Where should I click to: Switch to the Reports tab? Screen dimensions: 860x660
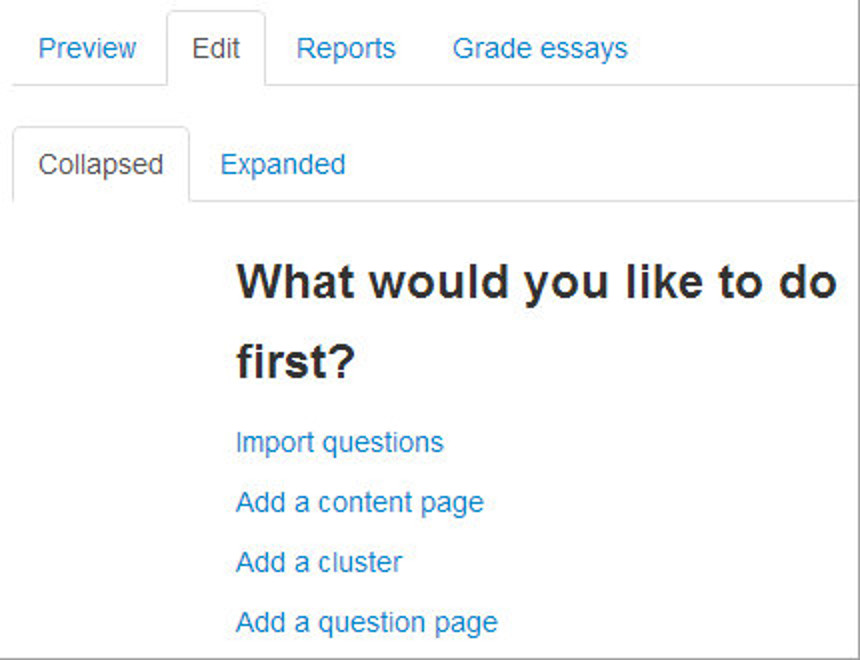346,48
